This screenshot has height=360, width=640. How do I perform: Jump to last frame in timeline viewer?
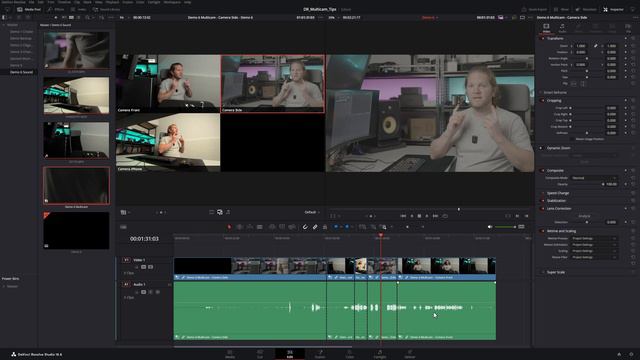(435, 216)
